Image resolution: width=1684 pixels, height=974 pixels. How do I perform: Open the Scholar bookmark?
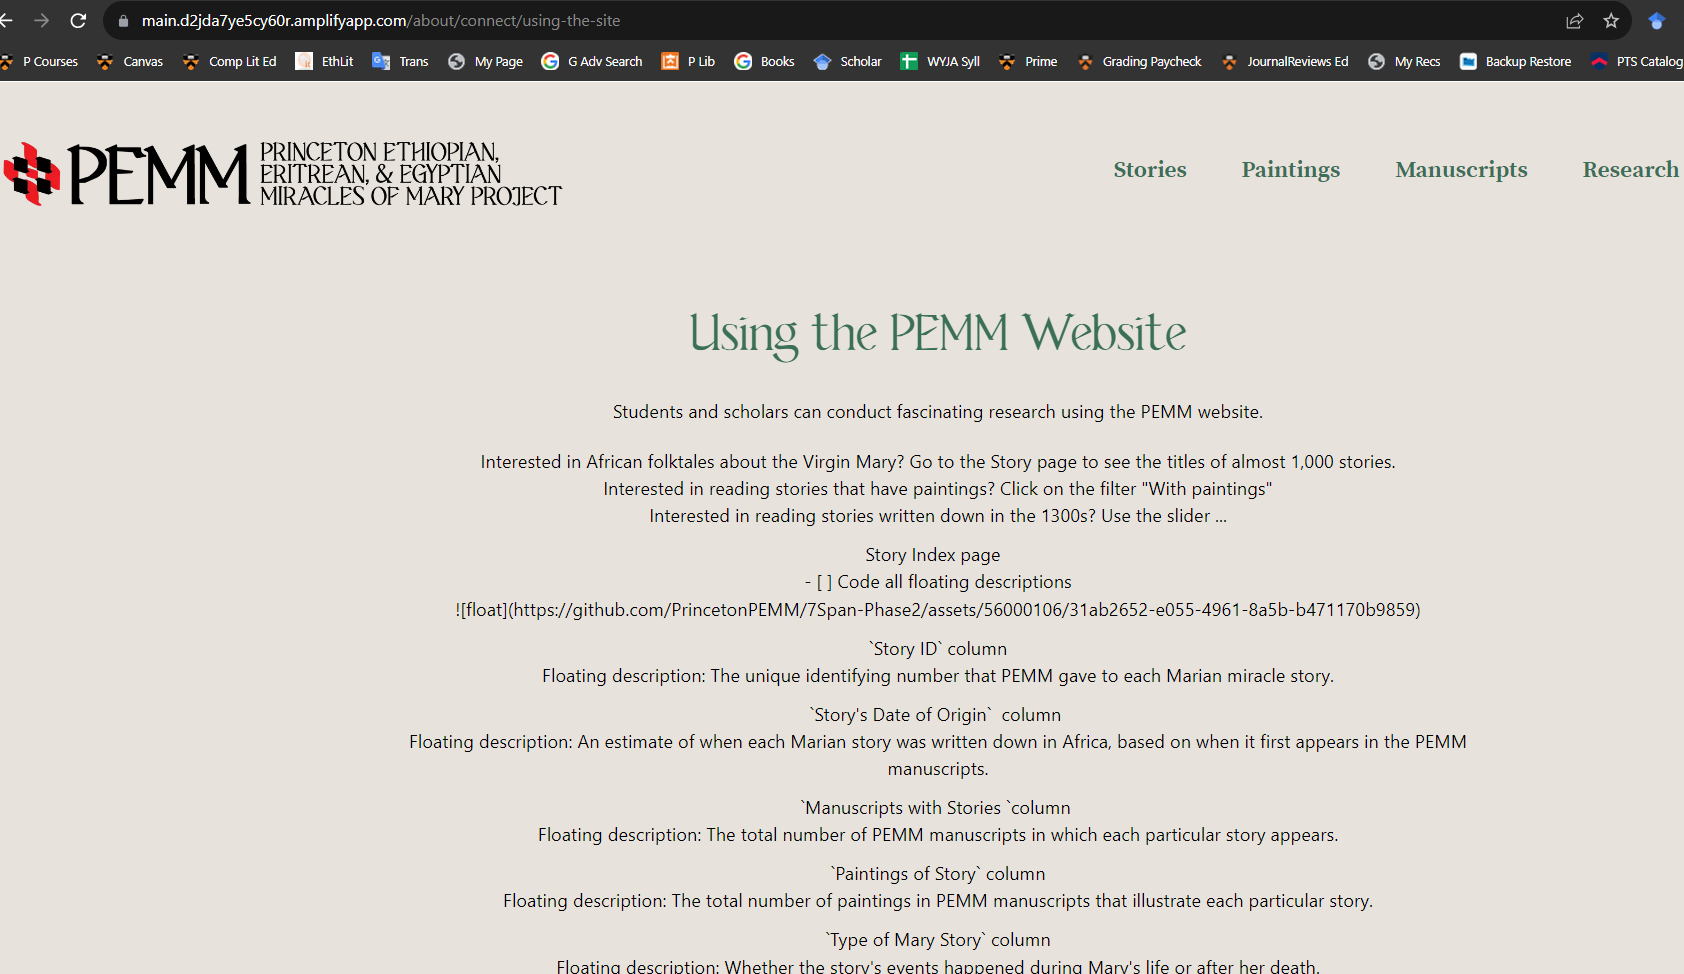847,61
